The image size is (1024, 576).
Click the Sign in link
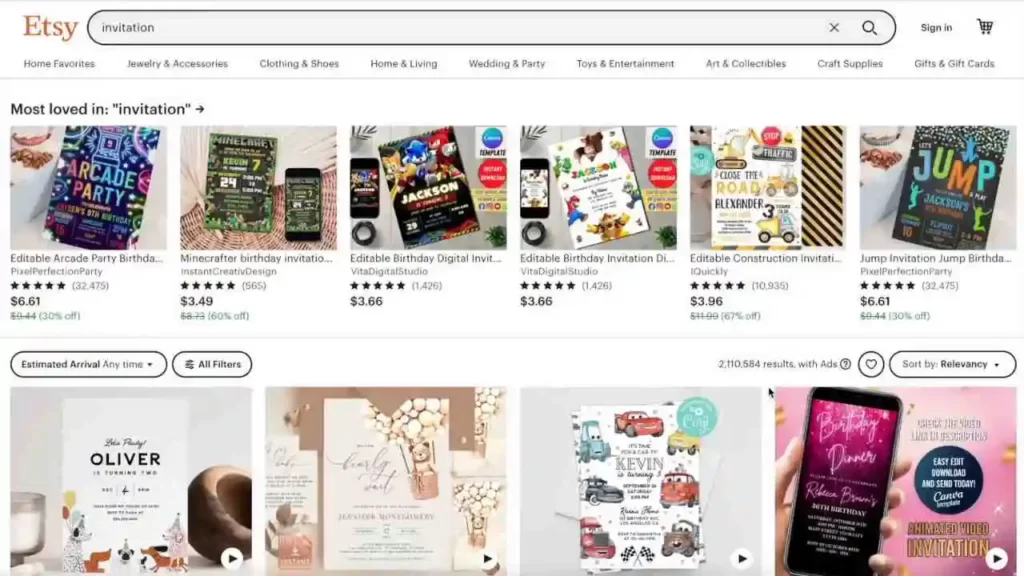pos(936,27)
